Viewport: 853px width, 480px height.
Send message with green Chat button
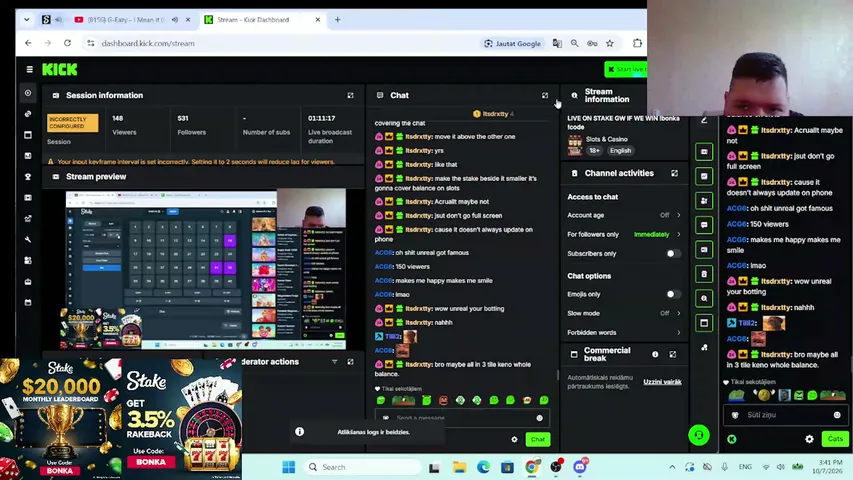[x=537, y=439]
